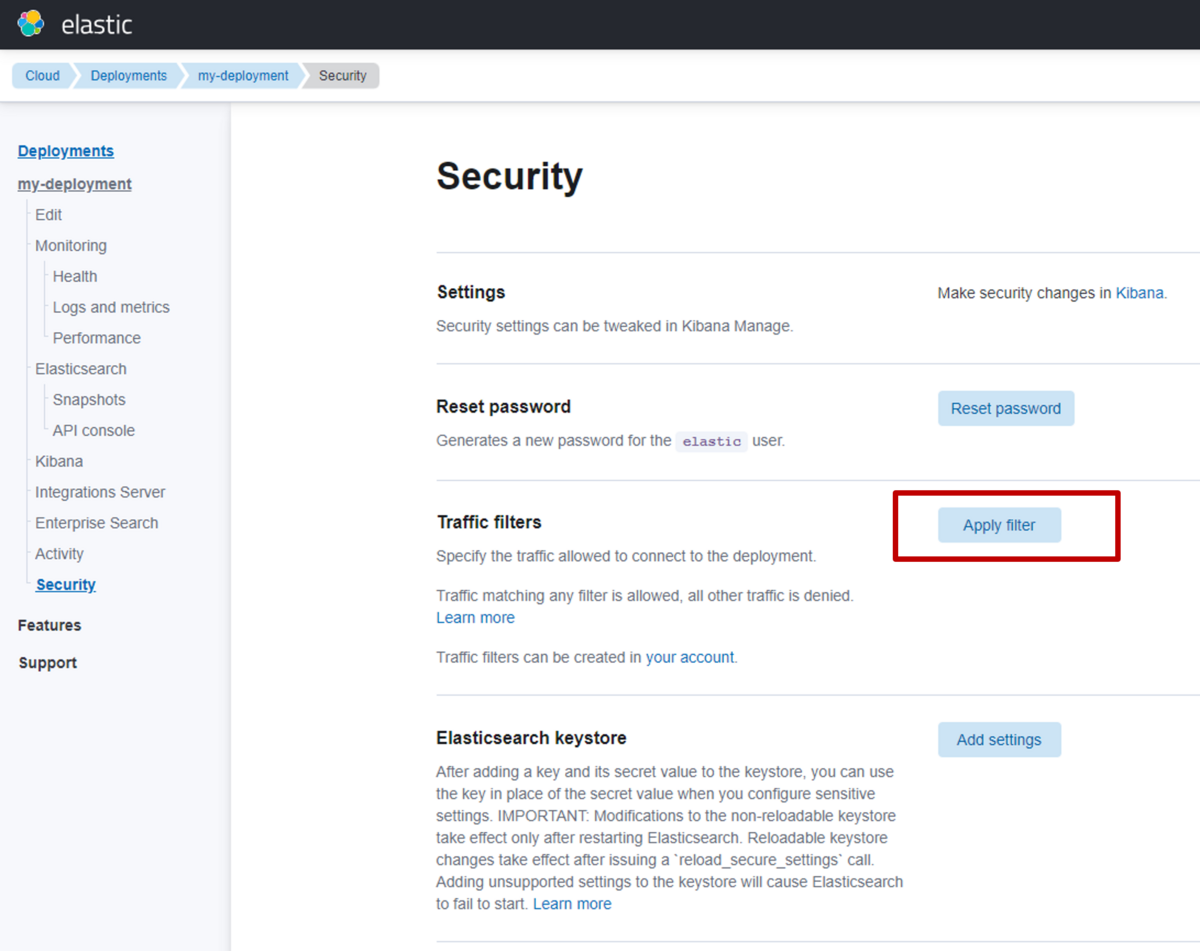Click the Reset password button
The width and height of the screenshot is (1200, 951).
1006,408
